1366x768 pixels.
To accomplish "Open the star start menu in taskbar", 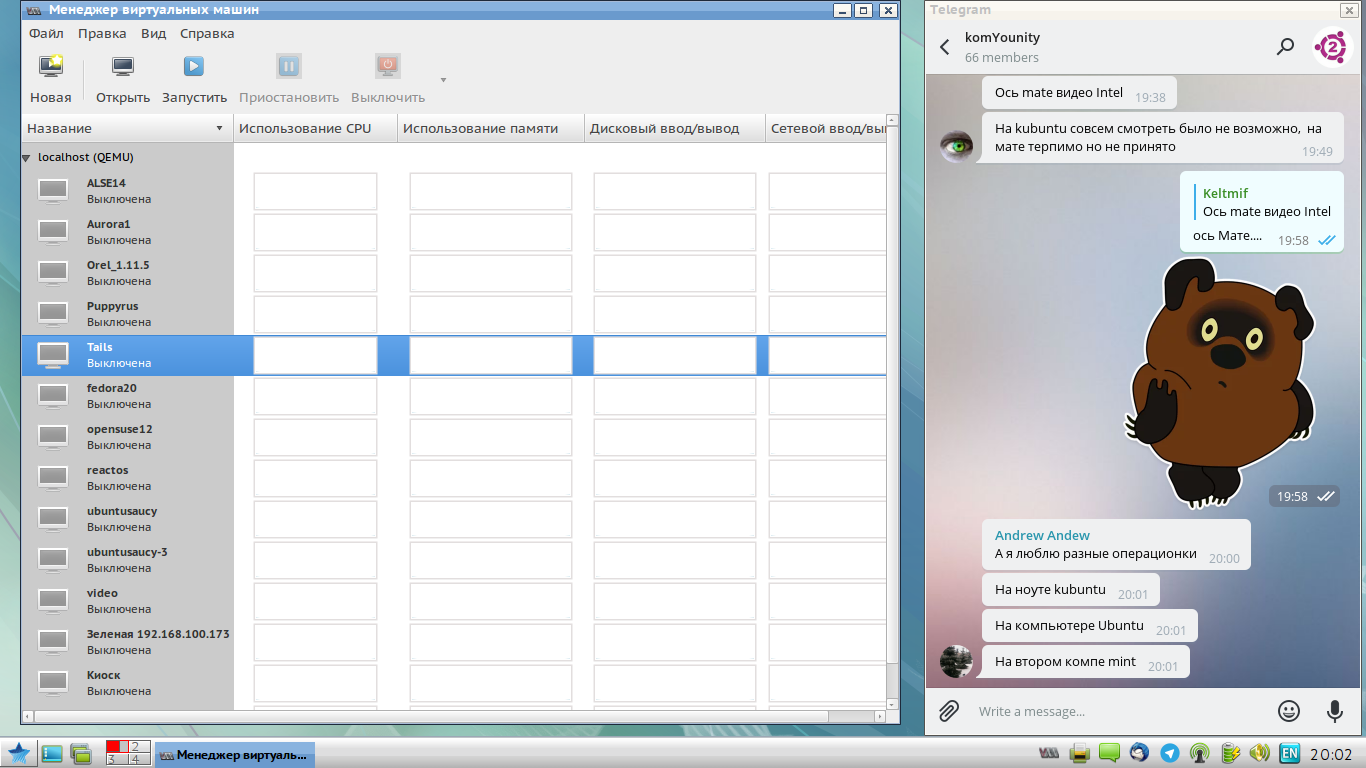I will (x=19, y=753).
